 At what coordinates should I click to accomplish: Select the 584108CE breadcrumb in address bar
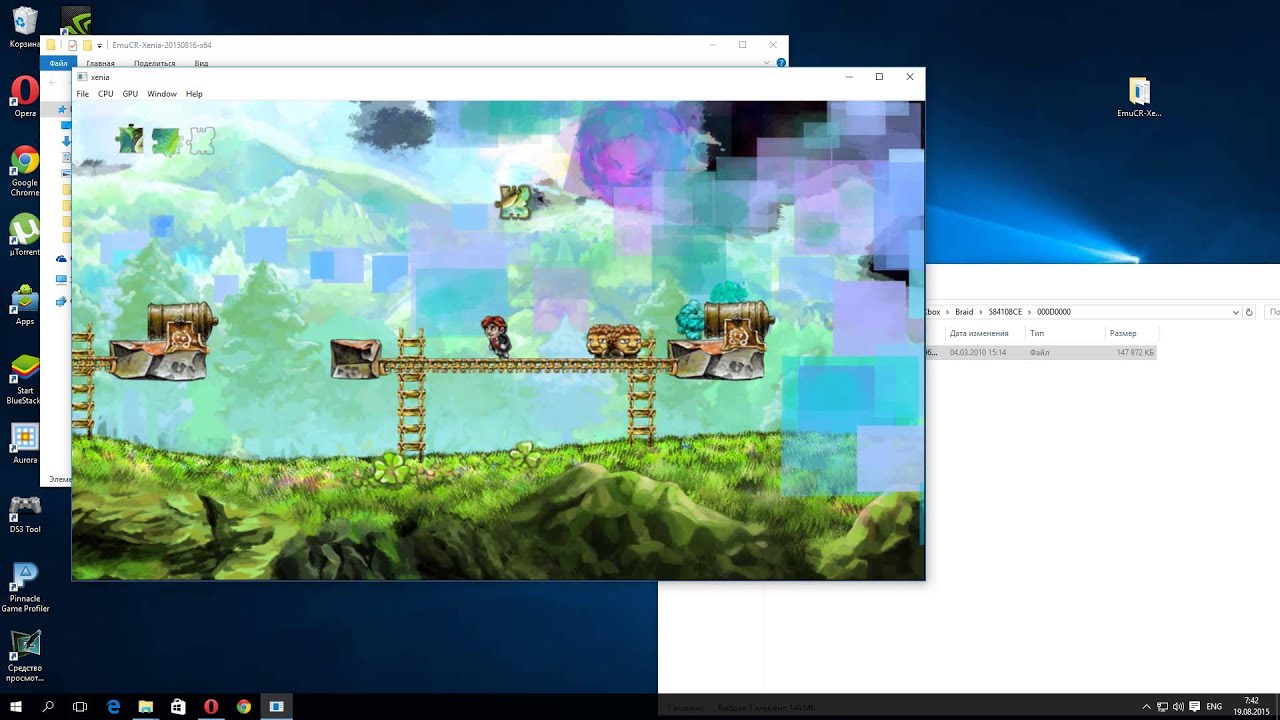point(1005,312)
